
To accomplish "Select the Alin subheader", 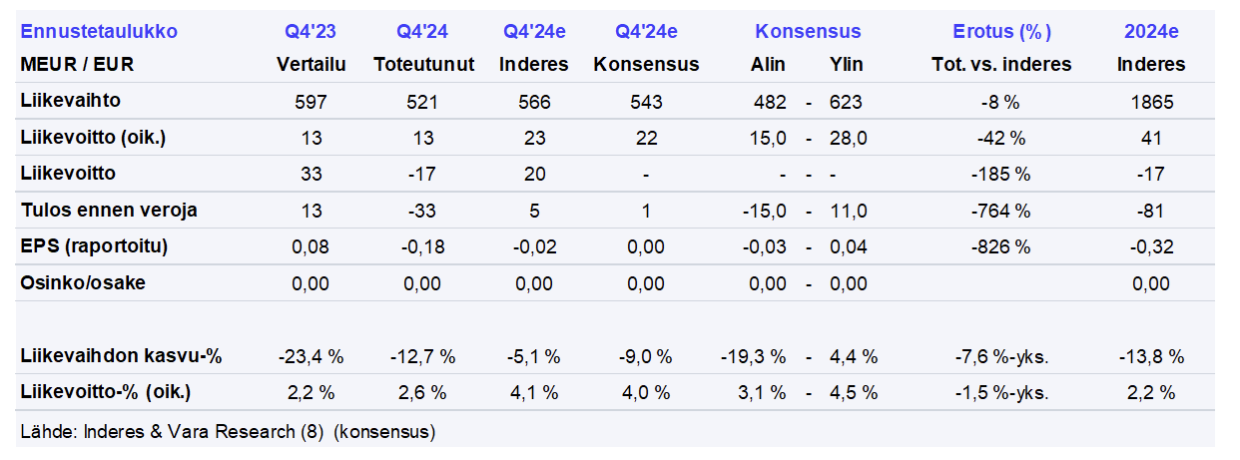I will coord(768,65).
